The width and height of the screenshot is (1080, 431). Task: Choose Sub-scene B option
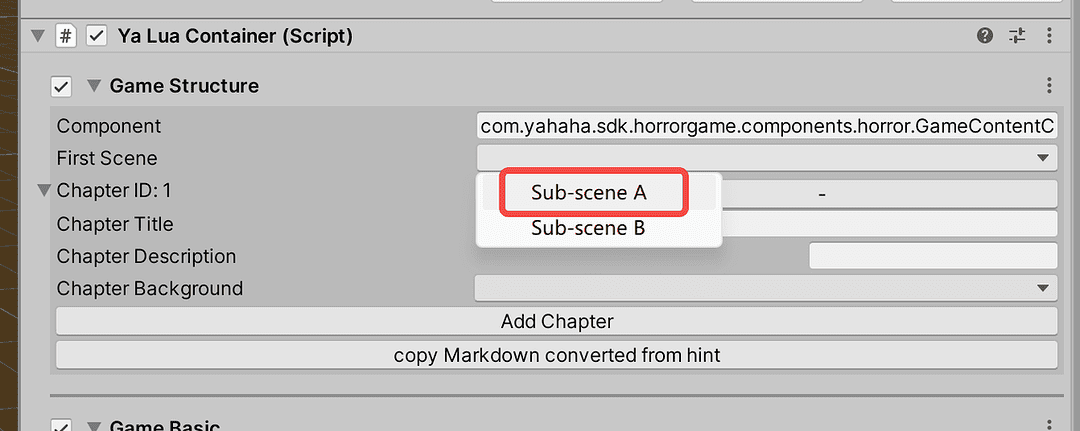point(589,228)
